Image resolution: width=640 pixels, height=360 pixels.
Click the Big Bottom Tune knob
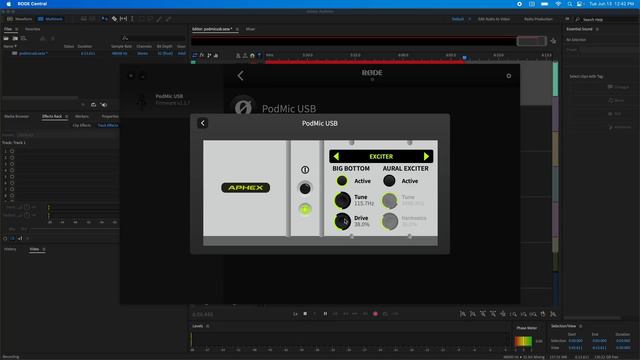pos(342,200)
